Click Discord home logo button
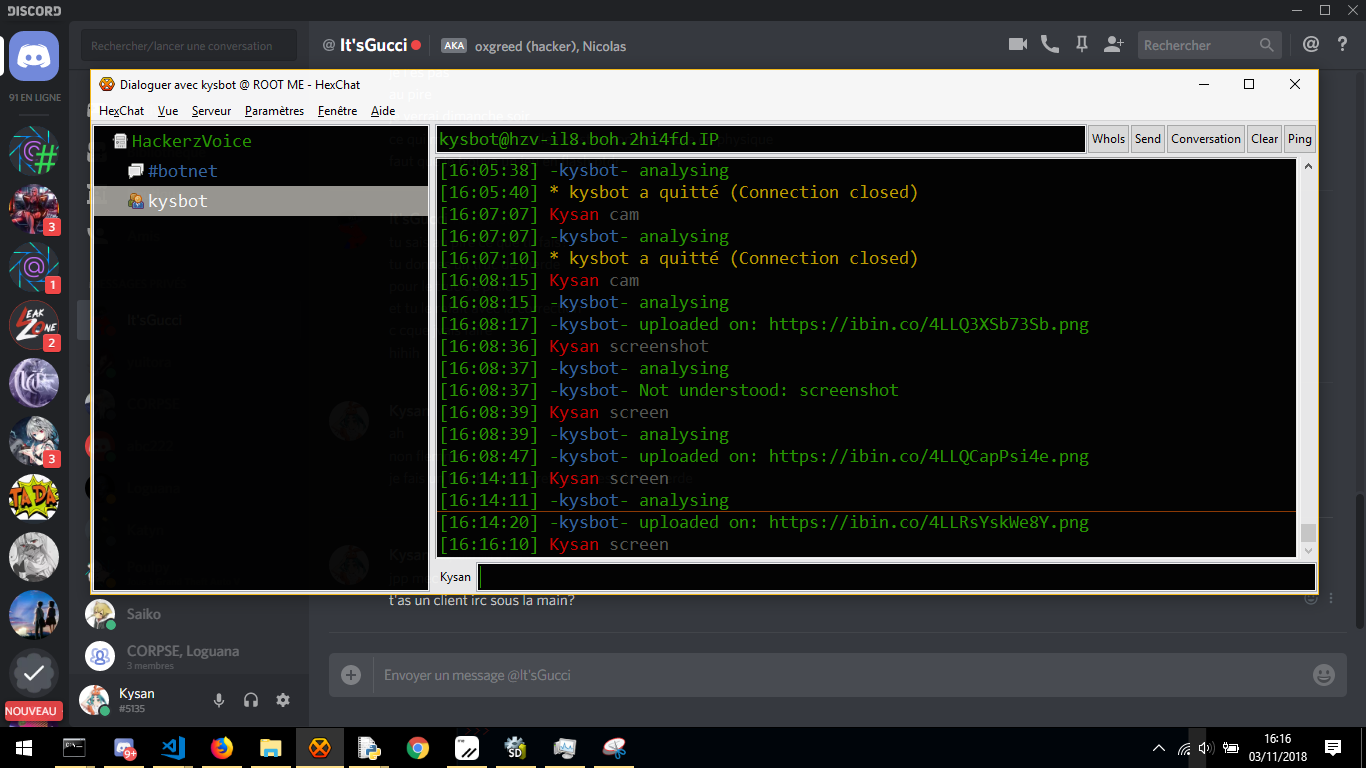Image resolution: width=1366 pixels, height=768 pixels. coord(34,55)
